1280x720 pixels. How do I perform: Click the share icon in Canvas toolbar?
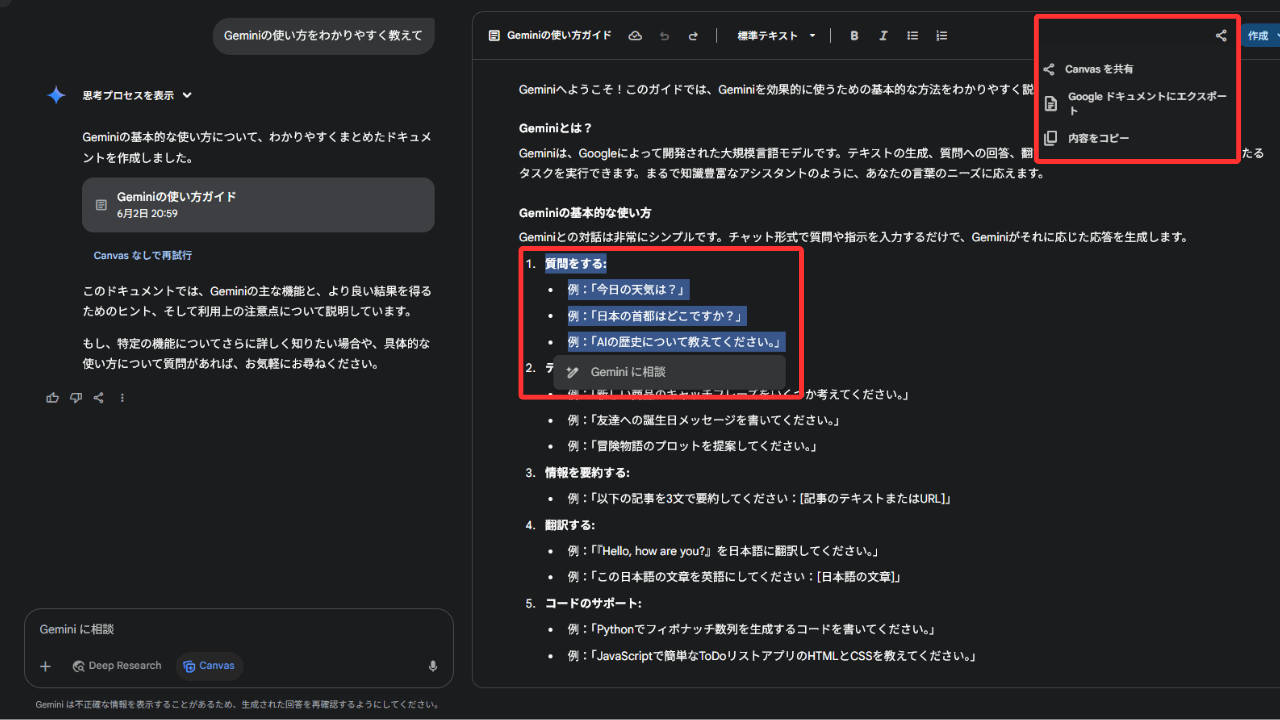pyautogui.click(x=1221, y=36)
